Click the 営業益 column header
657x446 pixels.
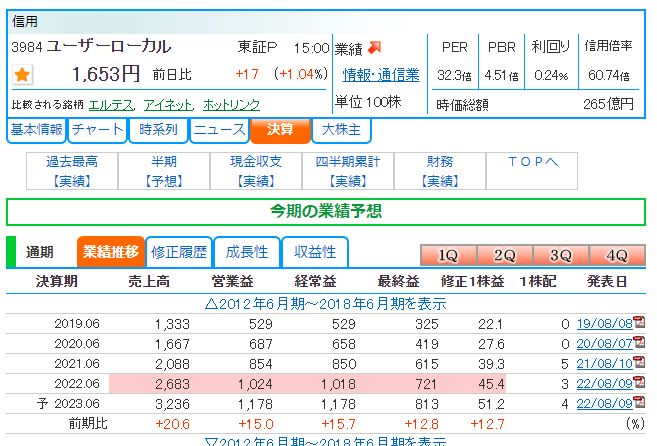tap(232, 281)
